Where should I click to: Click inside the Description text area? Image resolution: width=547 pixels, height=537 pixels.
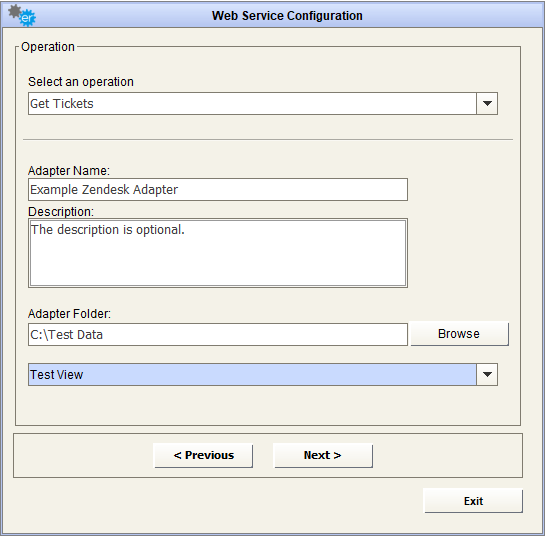tap(218, 254)
